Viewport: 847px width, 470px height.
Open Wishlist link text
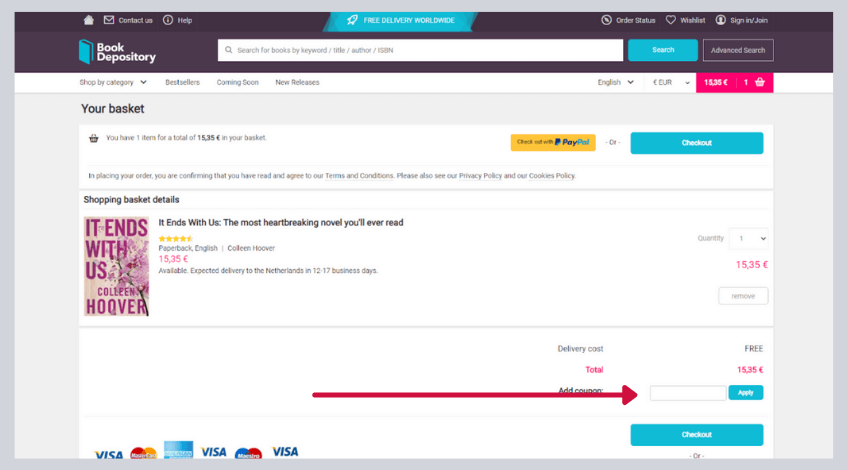point(693,20)
